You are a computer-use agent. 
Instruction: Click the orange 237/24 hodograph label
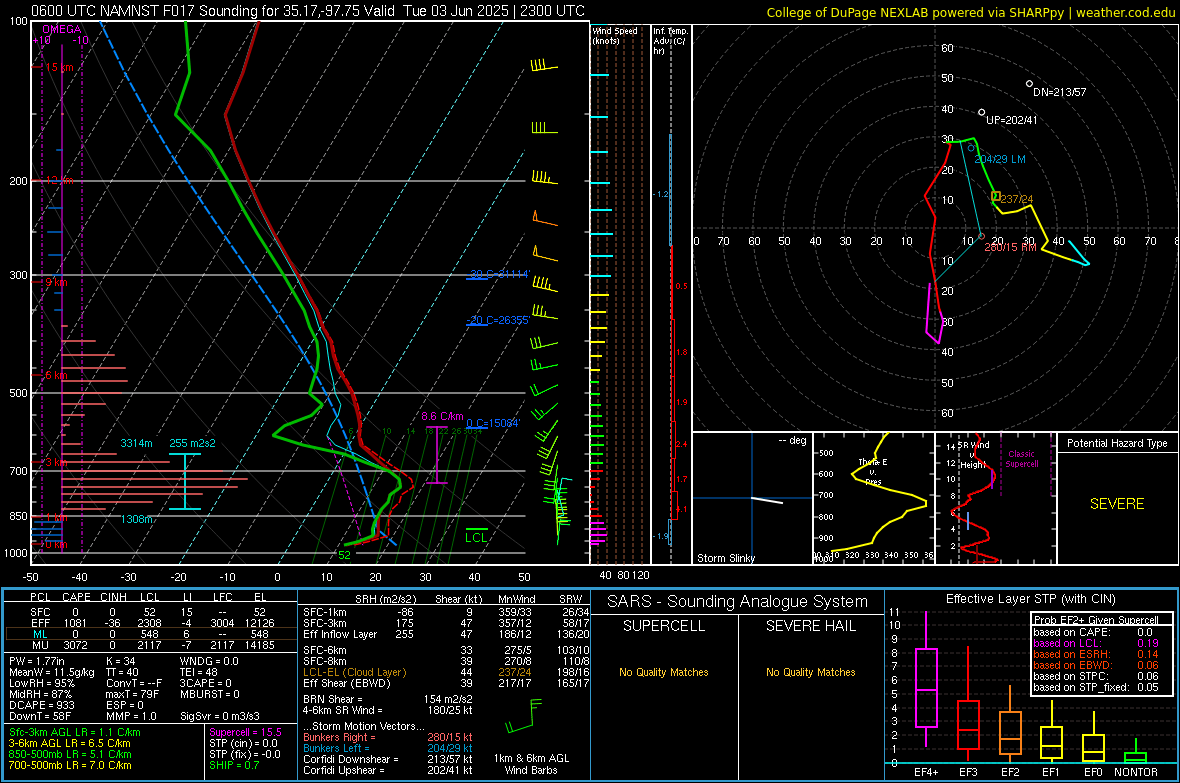[x=1017, y=200]
